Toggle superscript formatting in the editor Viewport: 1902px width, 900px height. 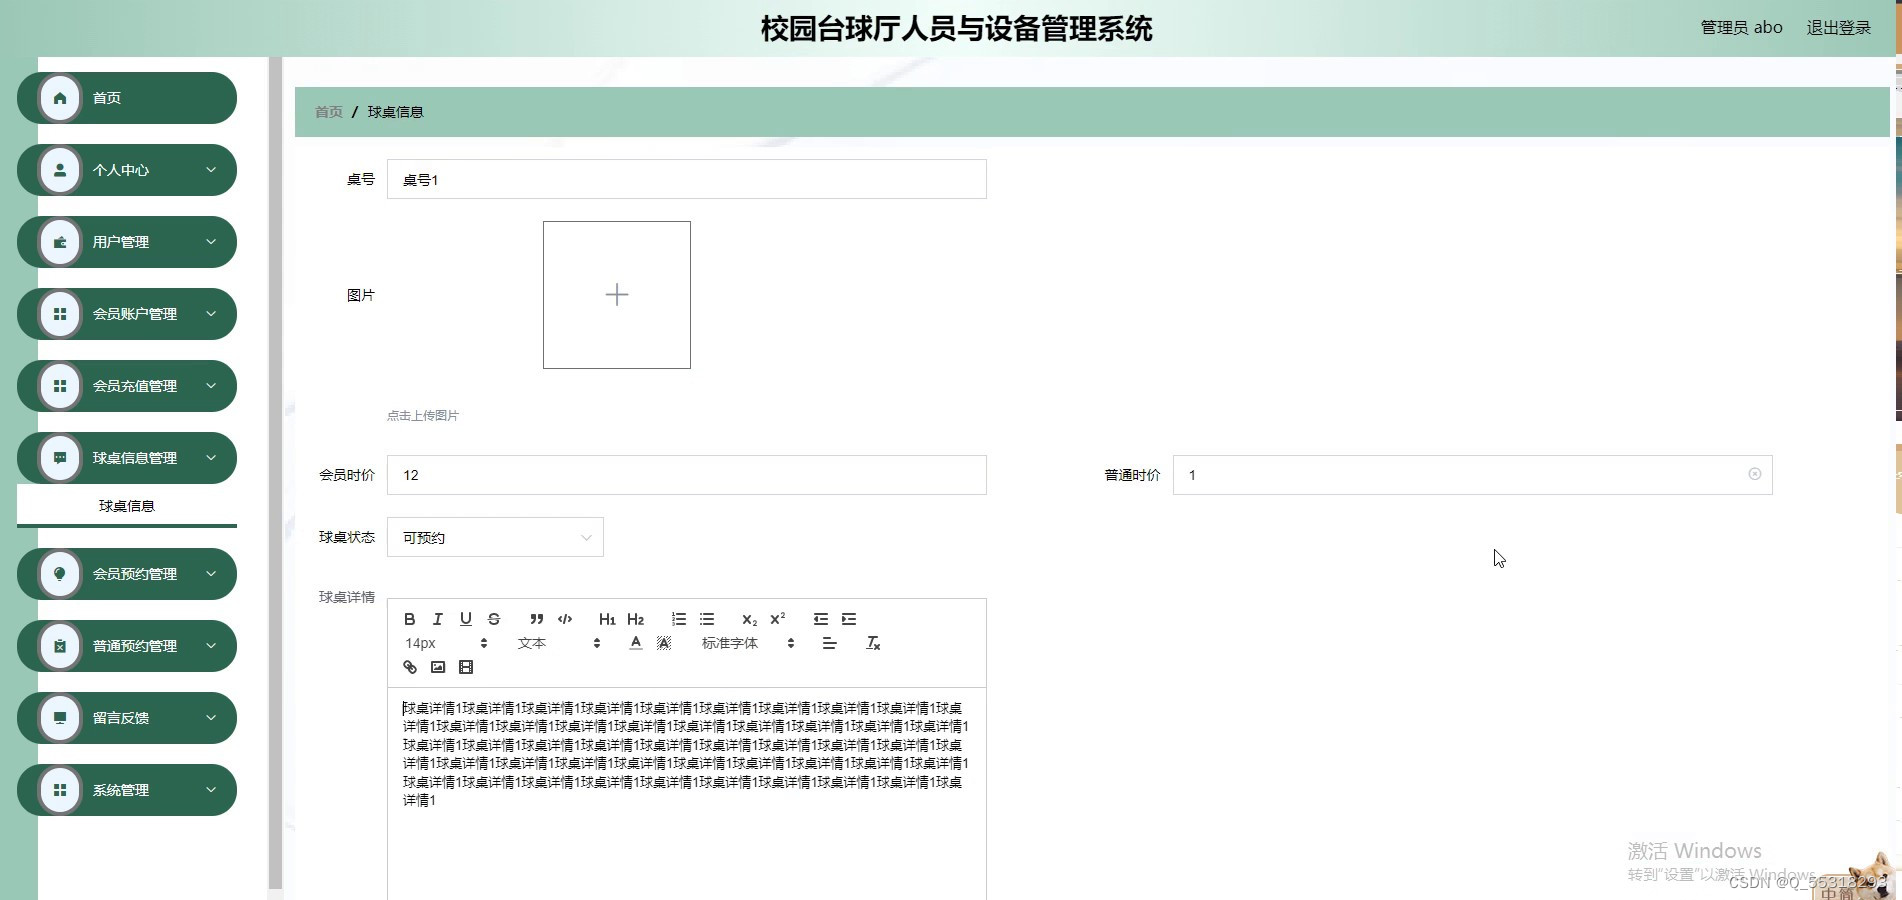(x=777, y=619)
